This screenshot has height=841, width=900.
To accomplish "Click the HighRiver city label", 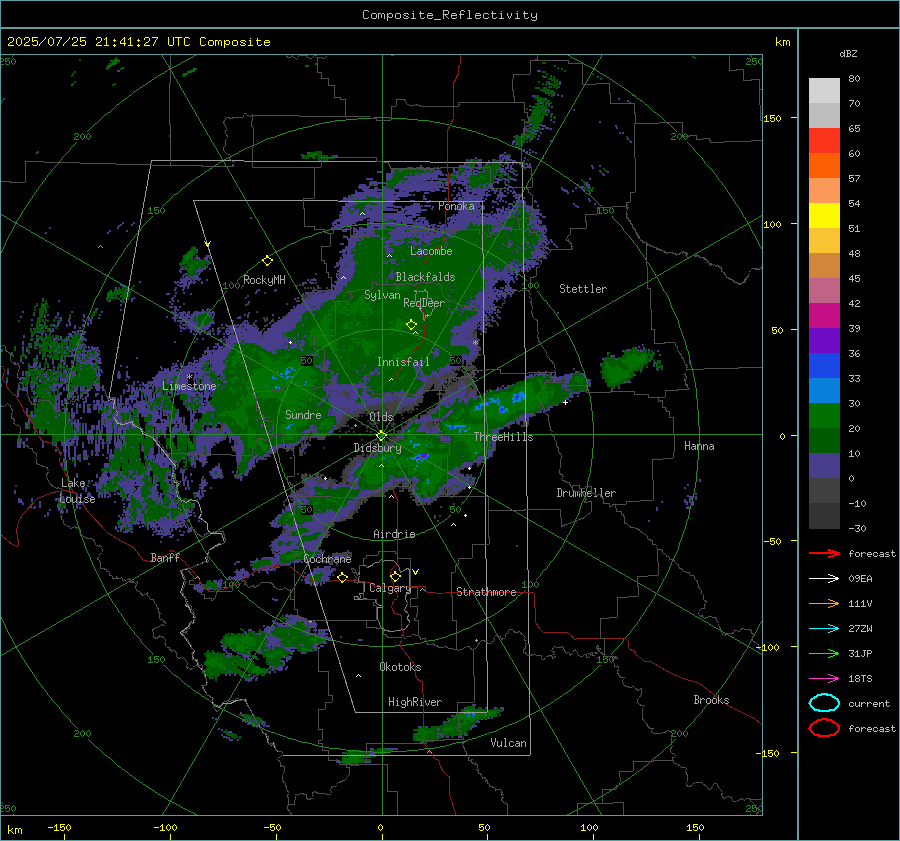I will (x=415, y=702).
